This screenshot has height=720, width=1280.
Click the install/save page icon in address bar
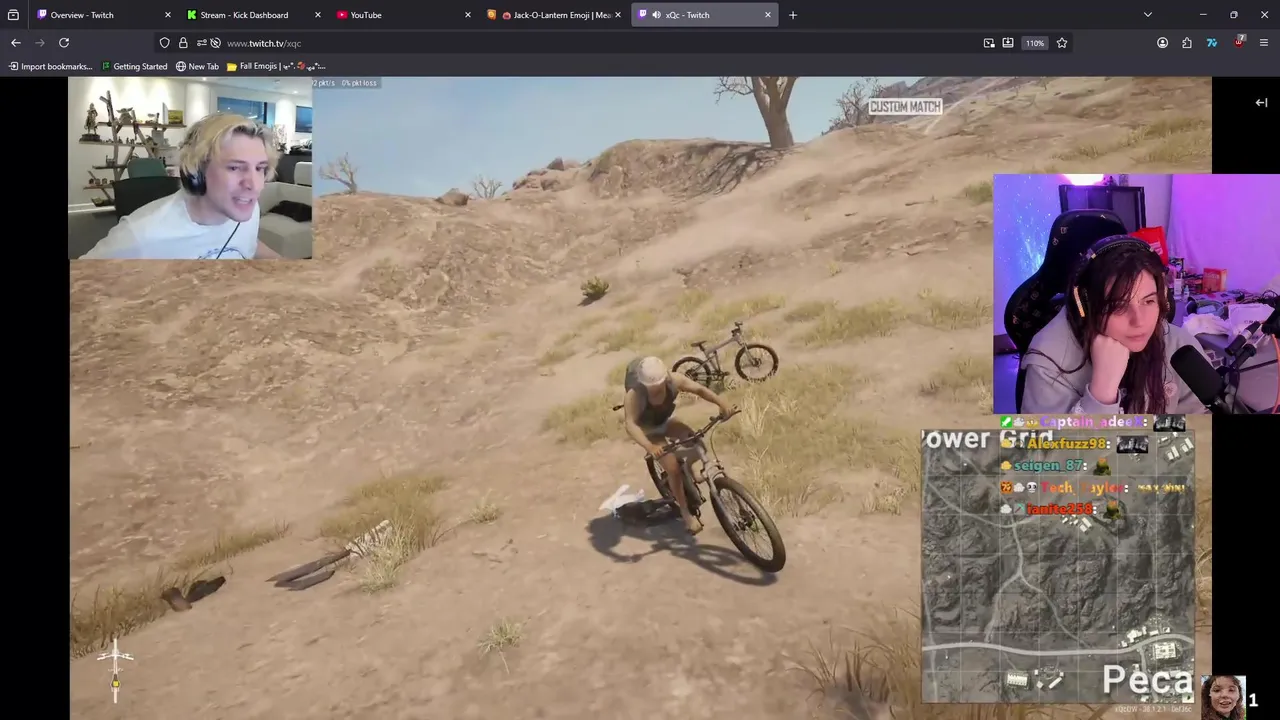[1008, 43]
